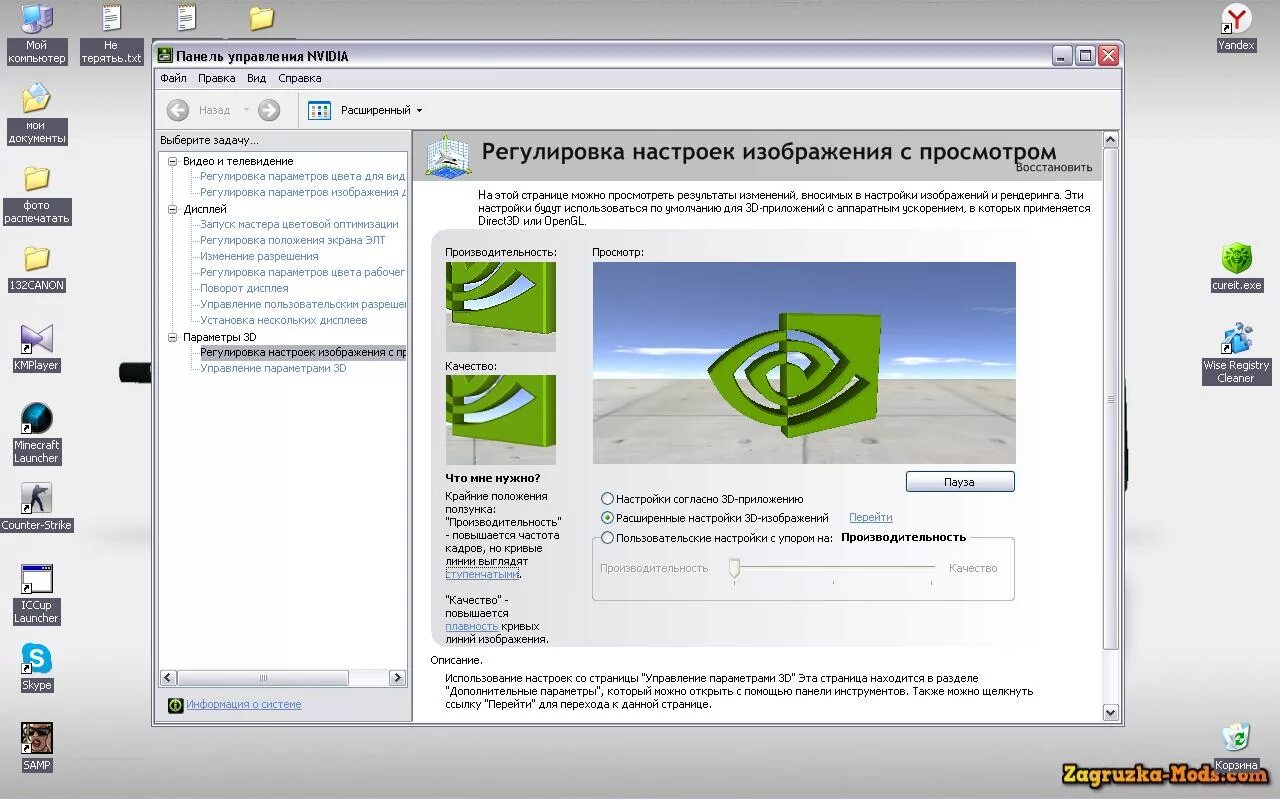
Task: Open "Информация о системе" link
Action: click(x=243, y=705)
